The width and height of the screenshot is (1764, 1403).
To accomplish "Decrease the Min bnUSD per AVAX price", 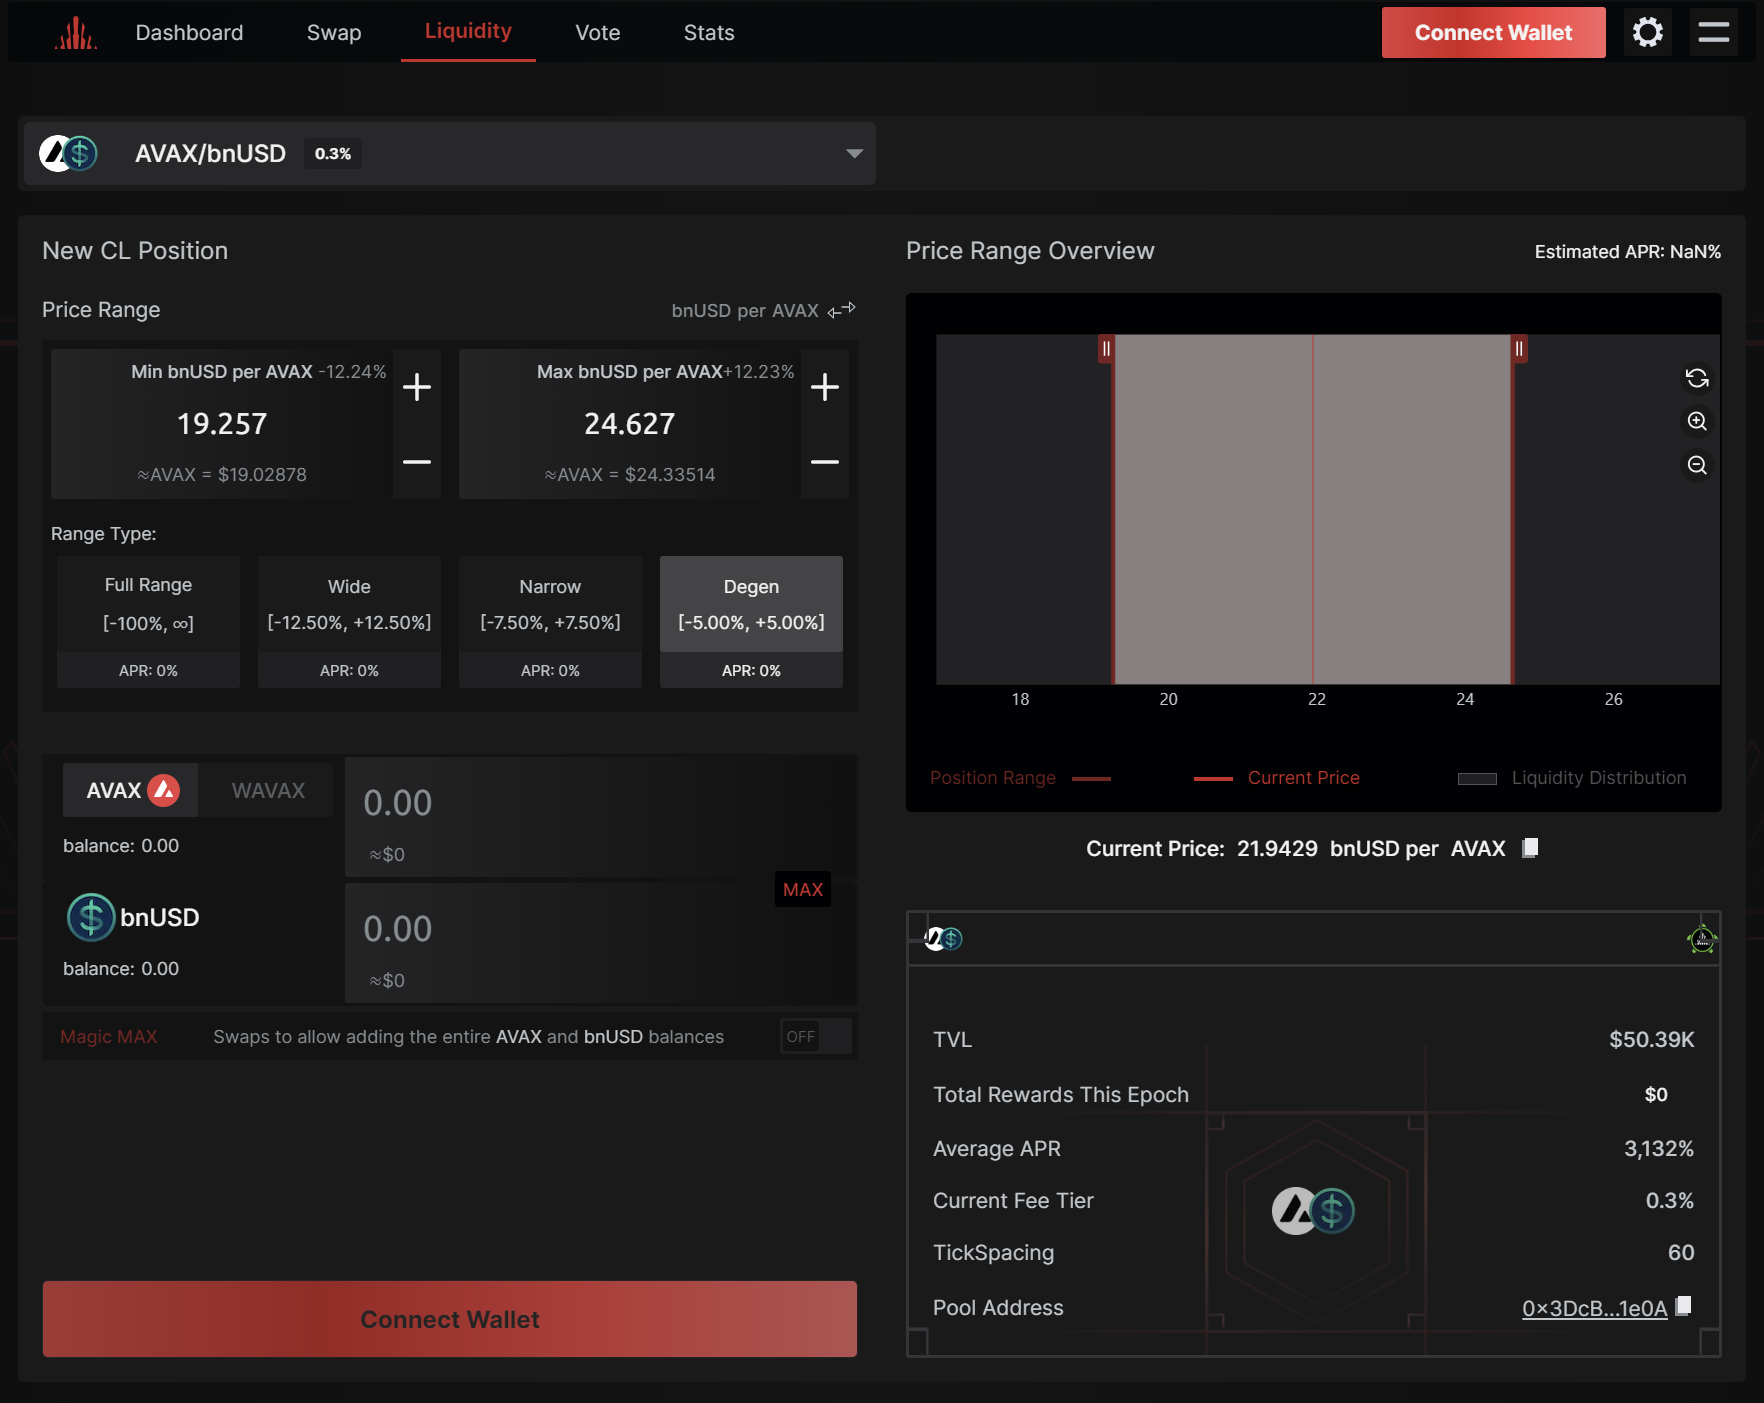I will (x=417, y=462).
